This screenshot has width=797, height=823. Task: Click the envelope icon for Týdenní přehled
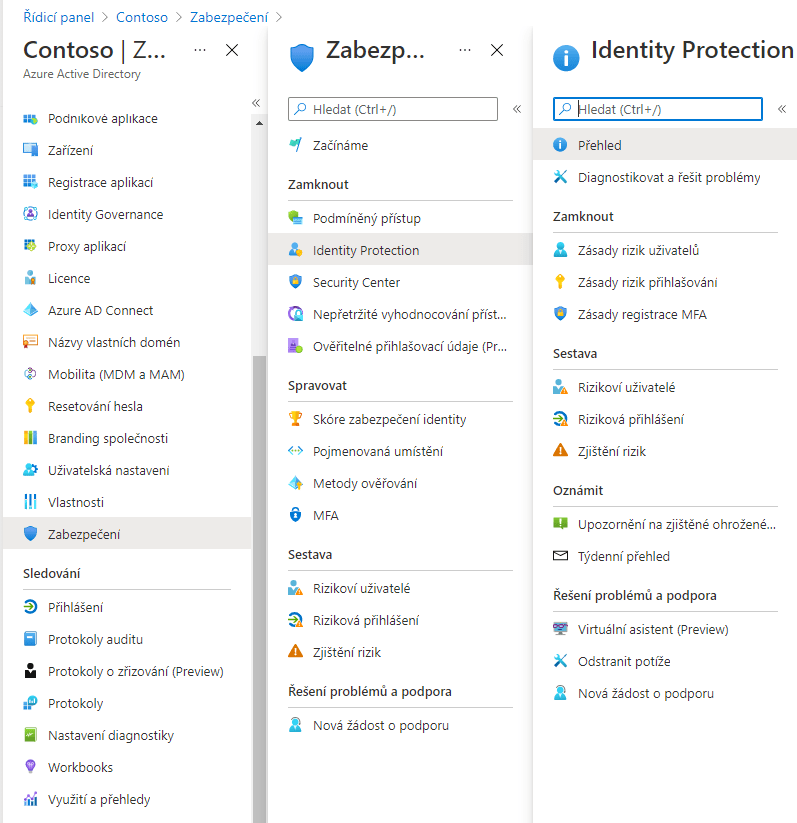coord(560,556)
